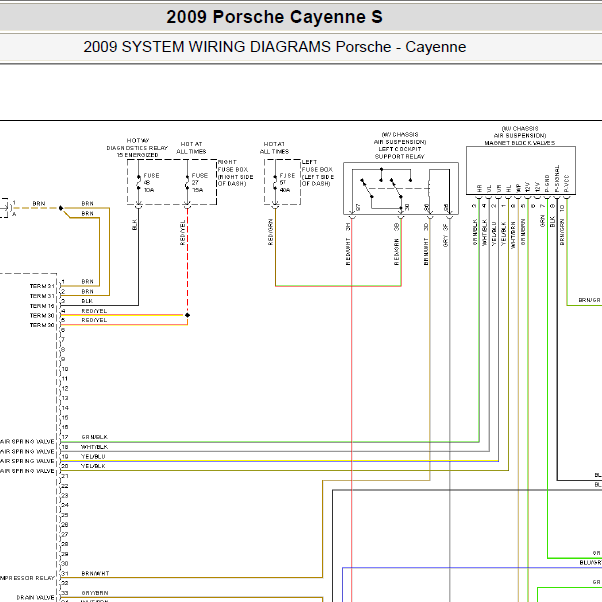Click the Left Fuse Box label

tap(318, 173)
